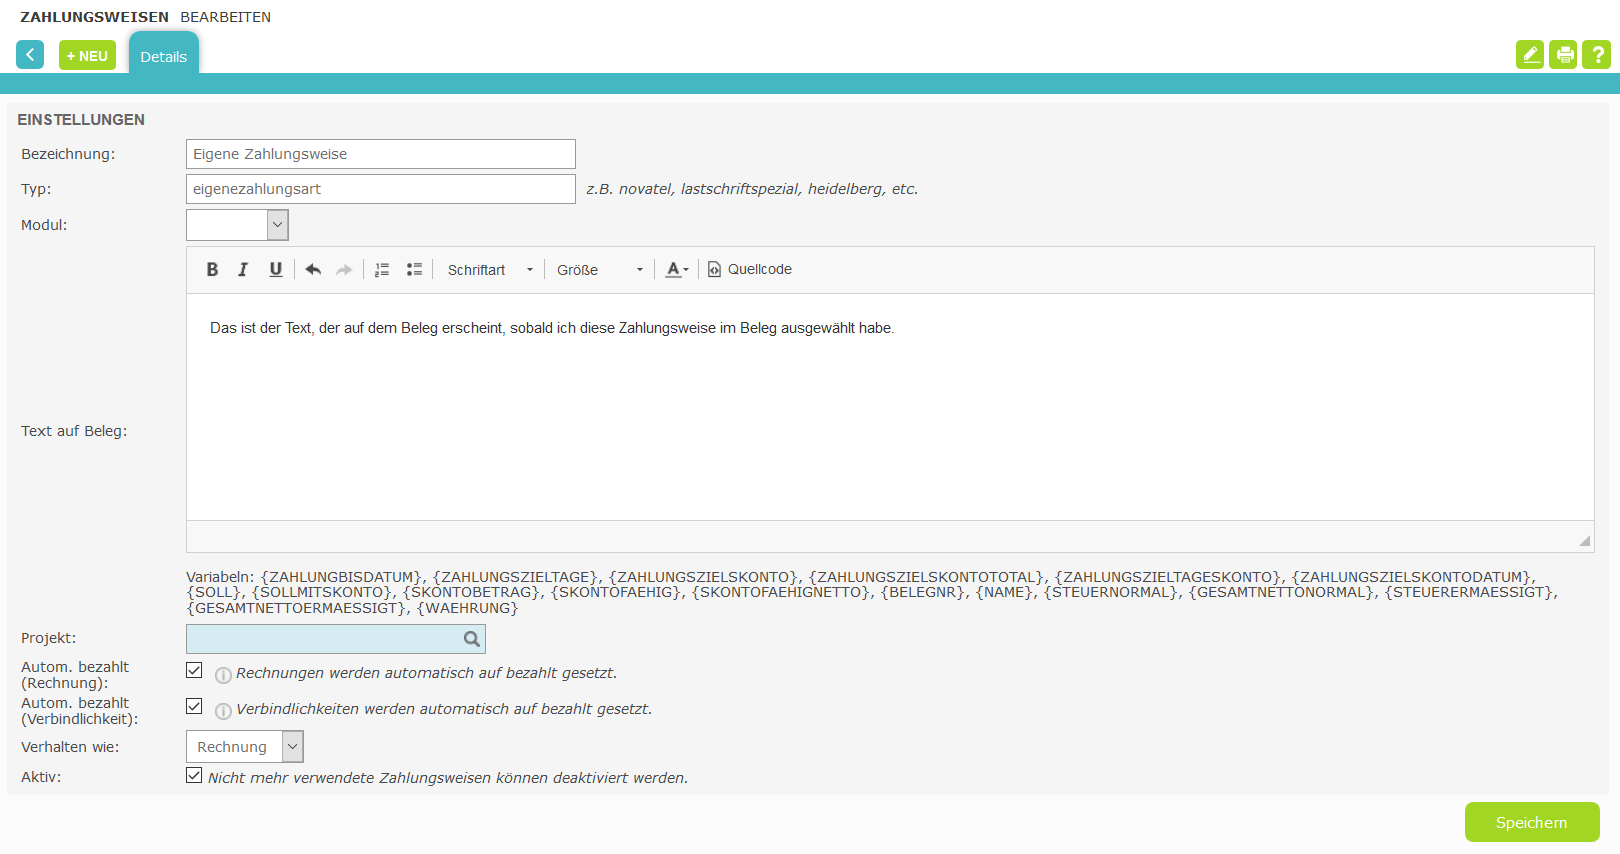The width and height of the screenshot is (1620, 854).
Task: Toggle underline formatting in editor
Action: tap(276, 269)
